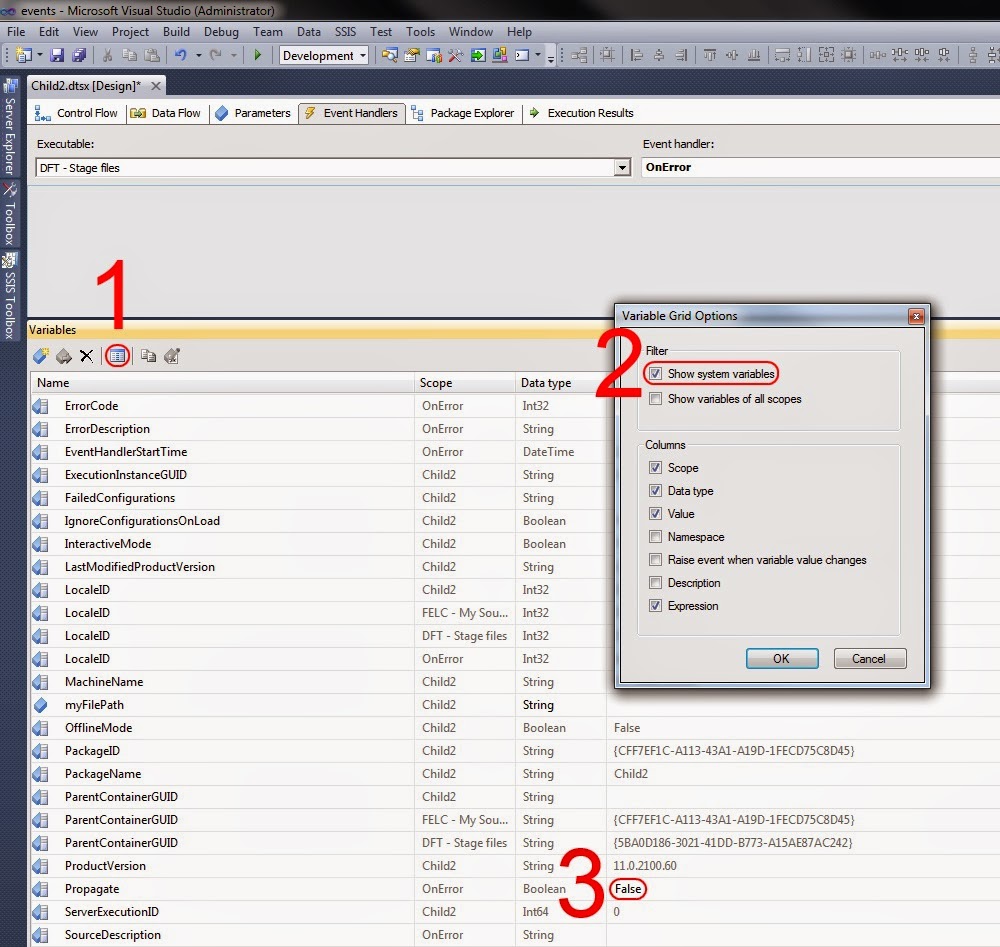Screen dimensions: 1000x947
Task: Click the Move Variable icon
Action: pyautogui.click(x=64, y=356)
